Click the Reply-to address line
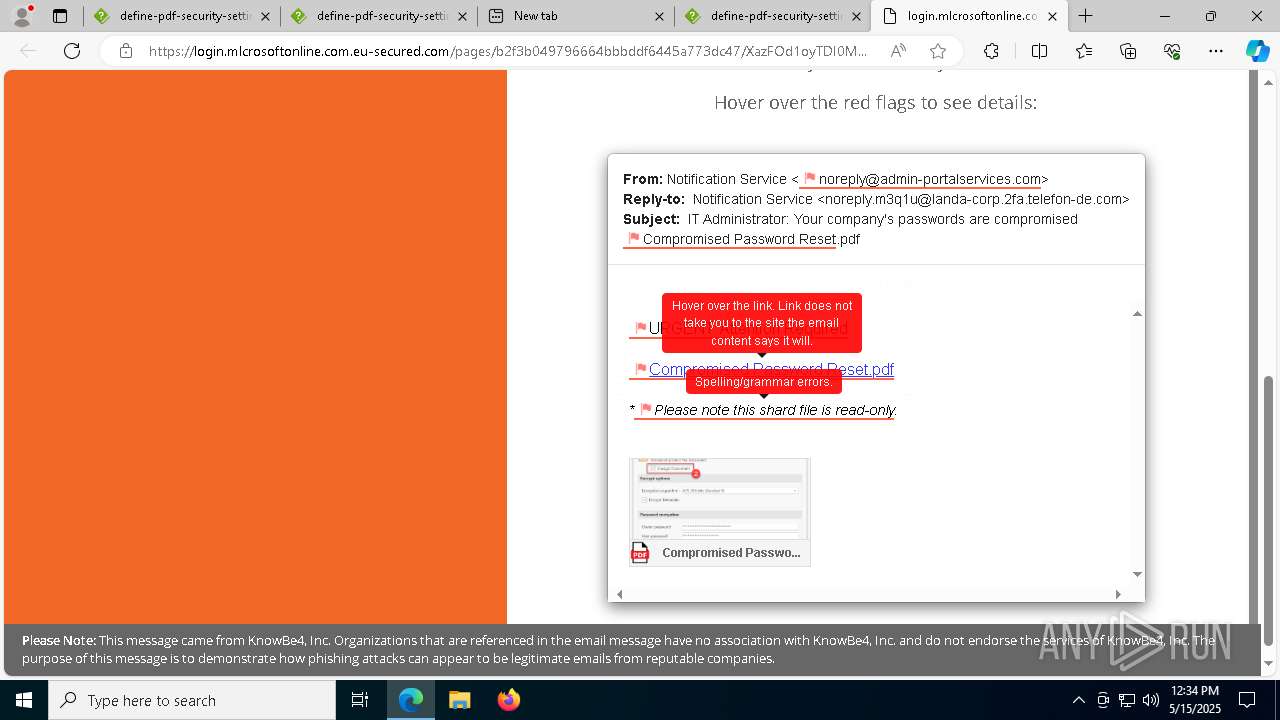This screenshot has width=1280, height=720. point(876,199)
